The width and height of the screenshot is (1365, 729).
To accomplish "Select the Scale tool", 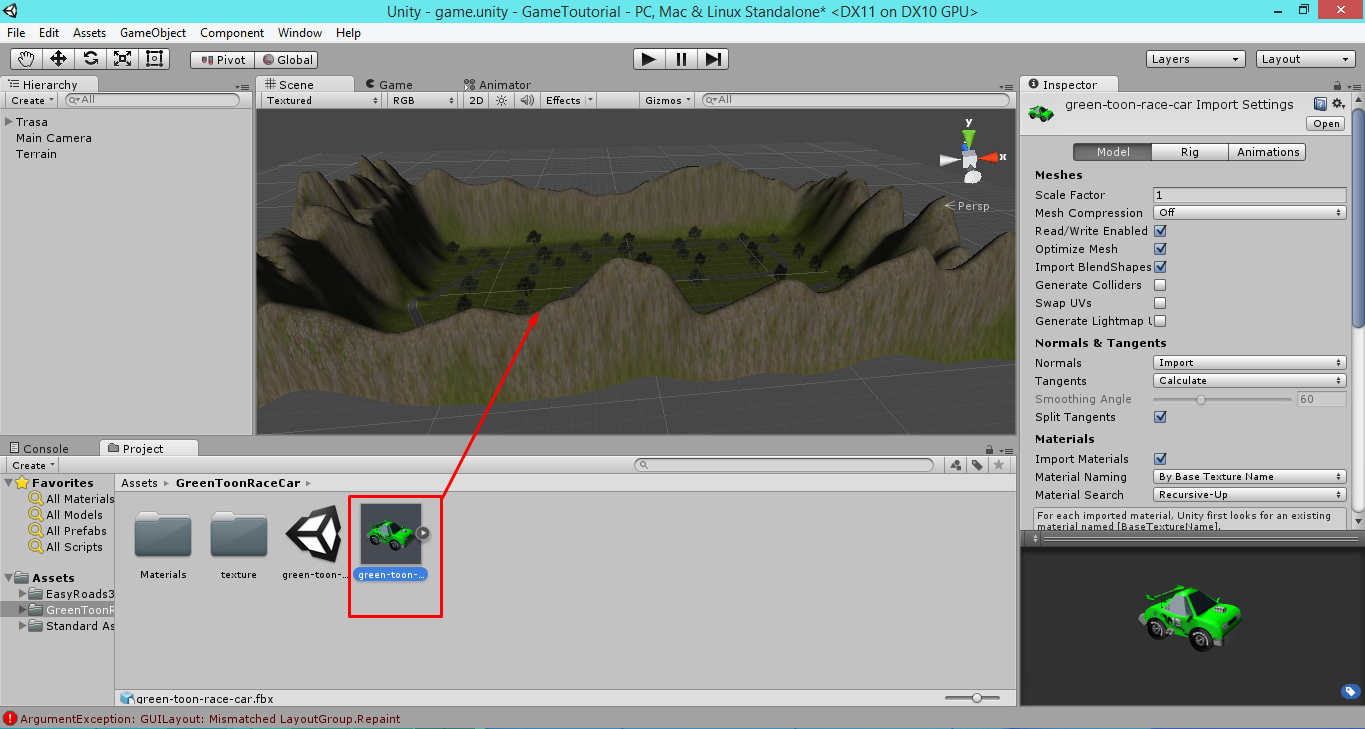I will (x=122, y=59).
